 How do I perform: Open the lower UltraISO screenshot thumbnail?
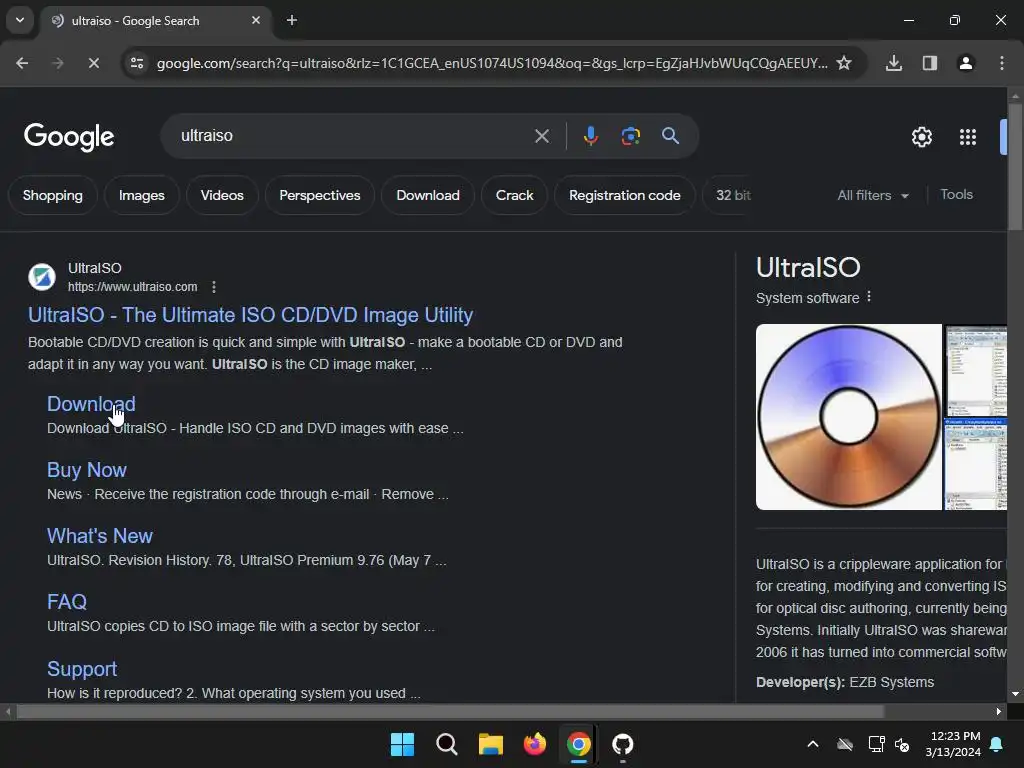(x=976, y=464)
